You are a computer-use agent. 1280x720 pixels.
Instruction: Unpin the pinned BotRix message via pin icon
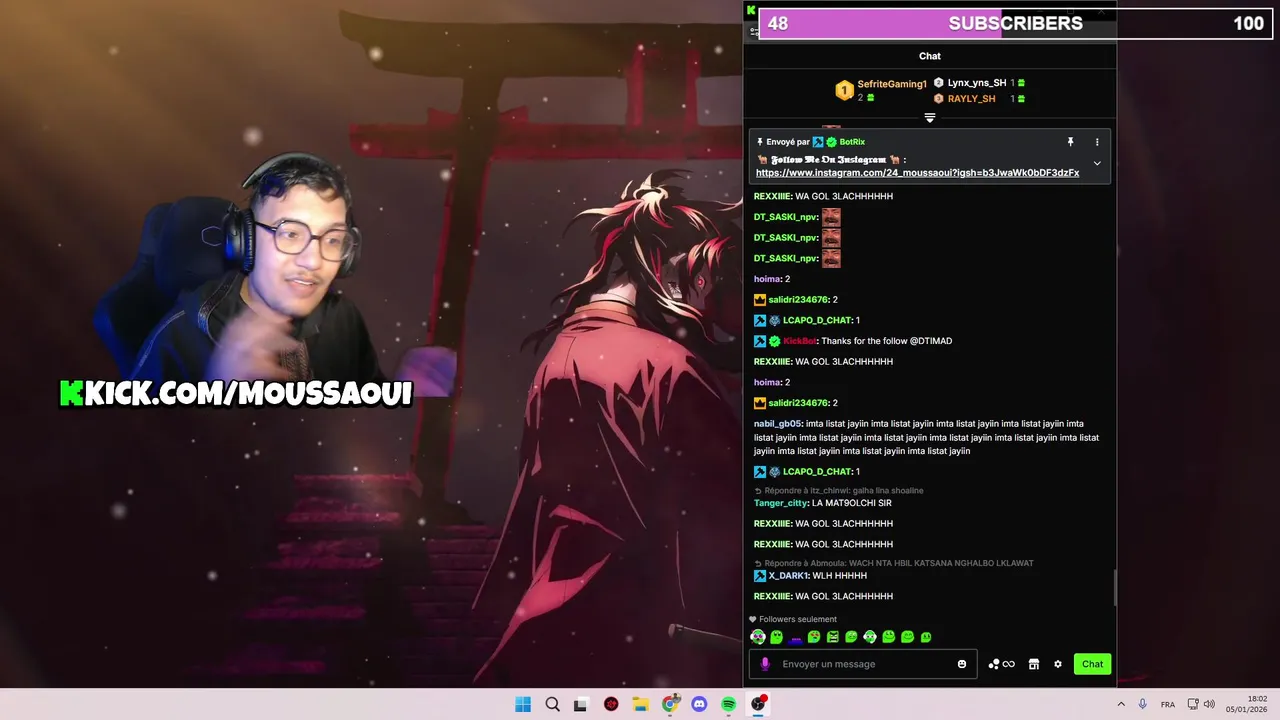click(1070, 142)
